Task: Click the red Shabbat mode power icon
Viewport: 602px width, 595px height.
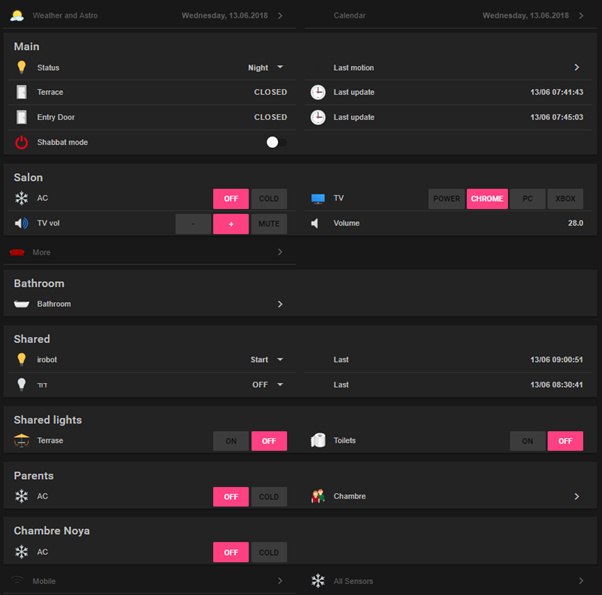Action: coord(22,142)
